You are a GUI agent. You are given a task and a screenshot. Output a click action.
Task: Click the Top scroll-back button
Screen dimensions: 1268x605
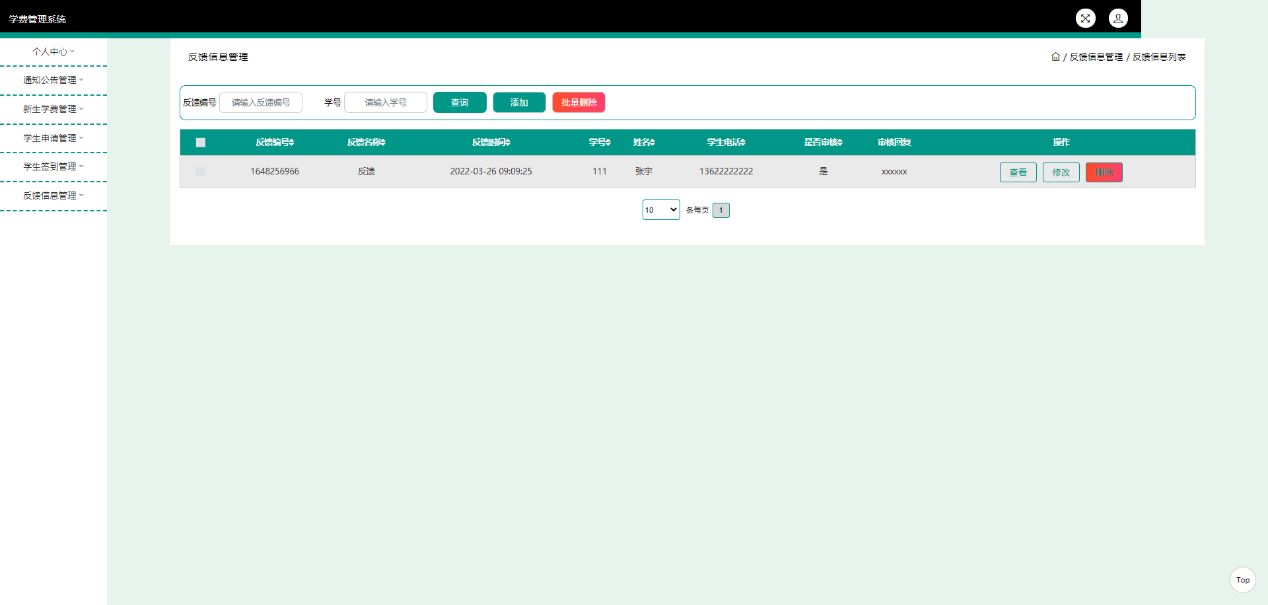click(1242, 580)
